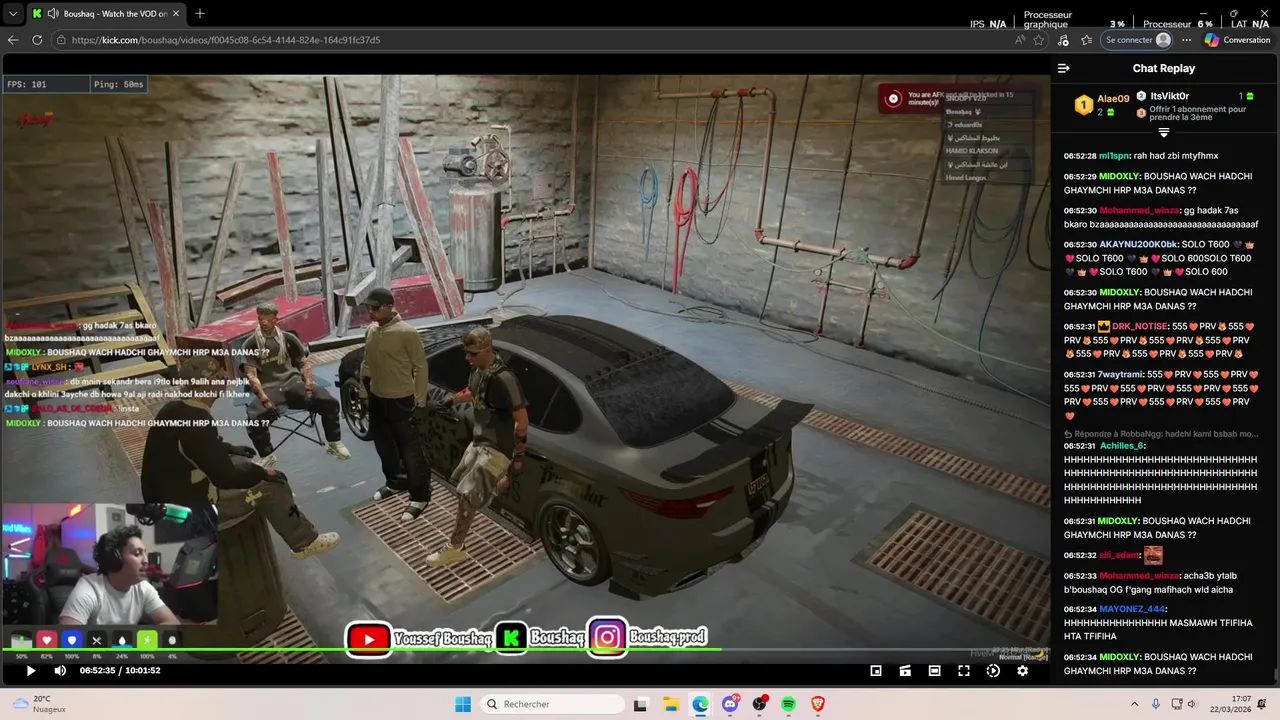
Task: Go back with the browser back arrow
Action: point(13,40)
